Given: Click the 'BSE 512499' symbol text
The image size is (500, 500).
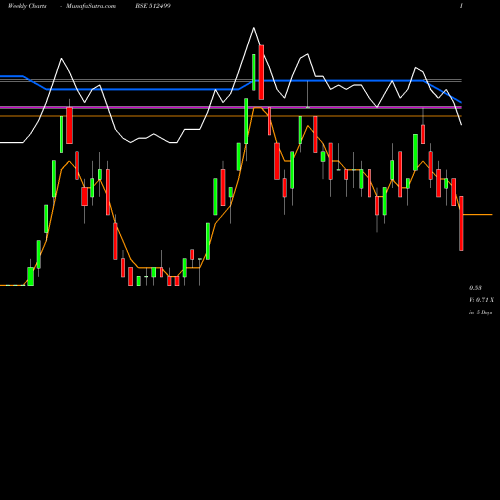Looking at the screenshot, I should point(153,6).
